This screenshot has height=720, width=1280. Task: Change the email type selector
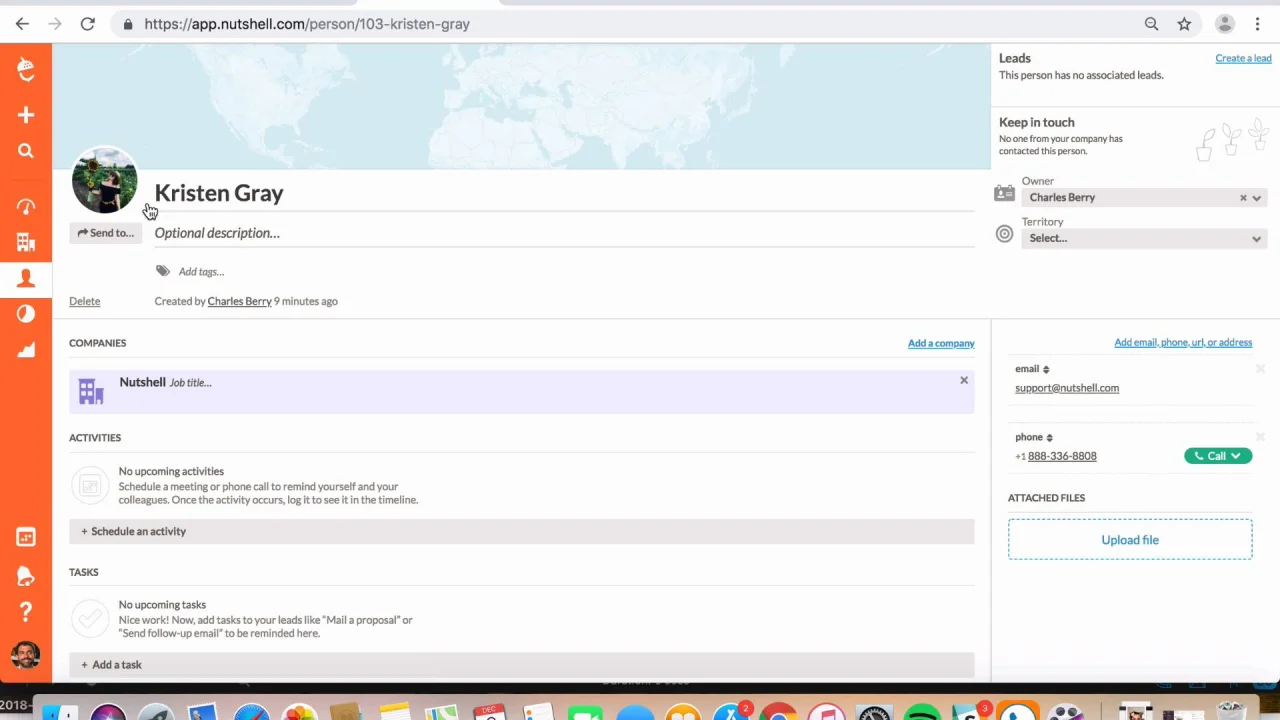click(1046, 369)
